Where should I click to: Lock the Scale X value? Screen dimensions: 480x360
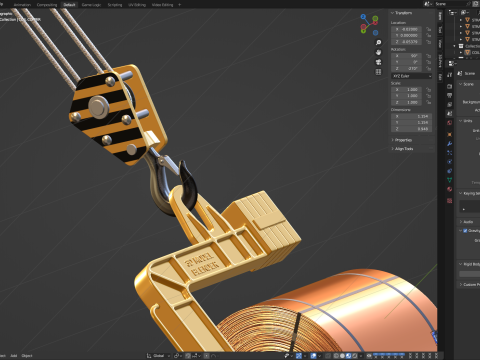tap(429, 89)
